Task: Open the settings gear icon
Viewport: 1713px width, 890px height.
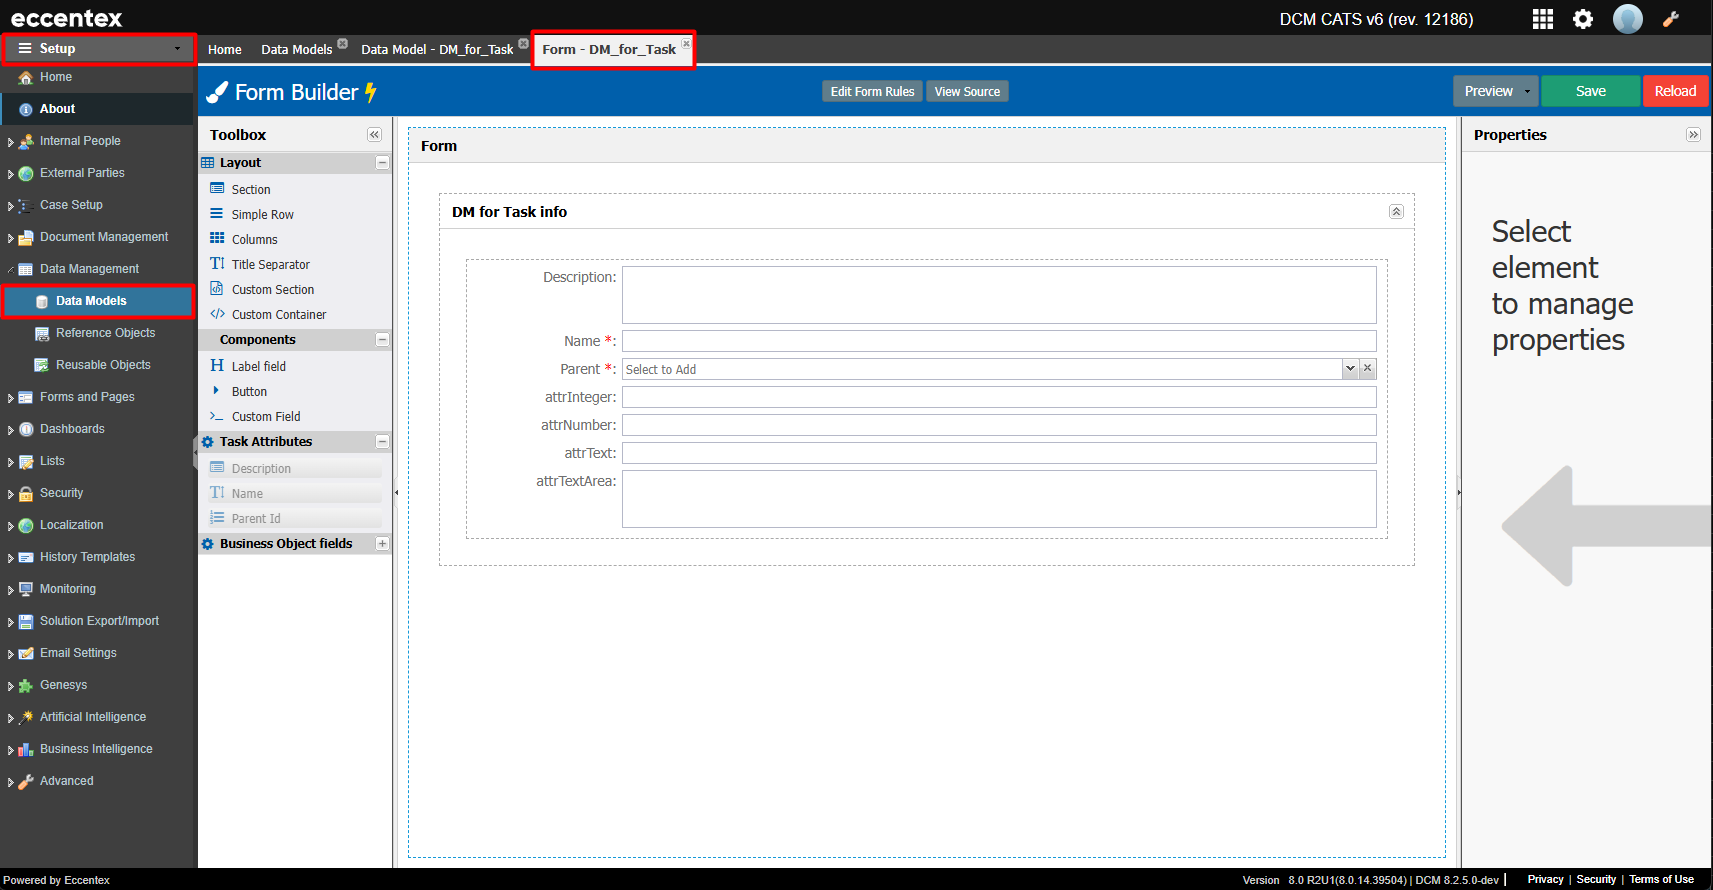Action: coord(1583,19)
